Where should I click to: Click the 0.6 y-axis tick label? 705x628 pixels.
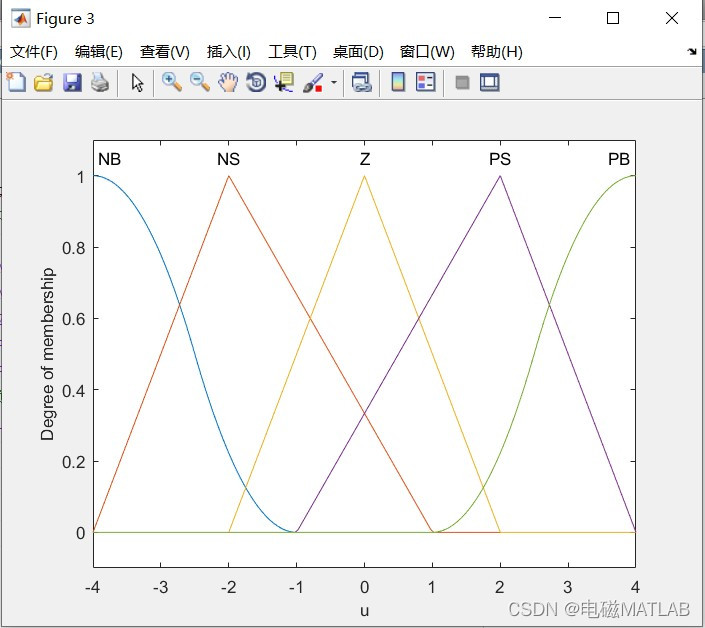pyautogui.click(x=74, y=319)
